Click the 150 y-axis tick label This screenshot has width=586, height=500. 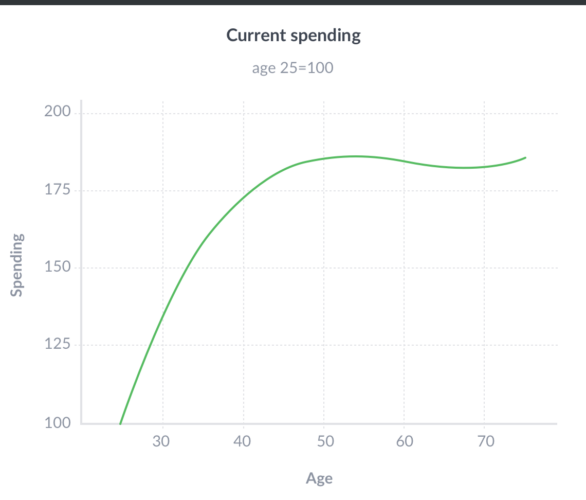point(57,267)
